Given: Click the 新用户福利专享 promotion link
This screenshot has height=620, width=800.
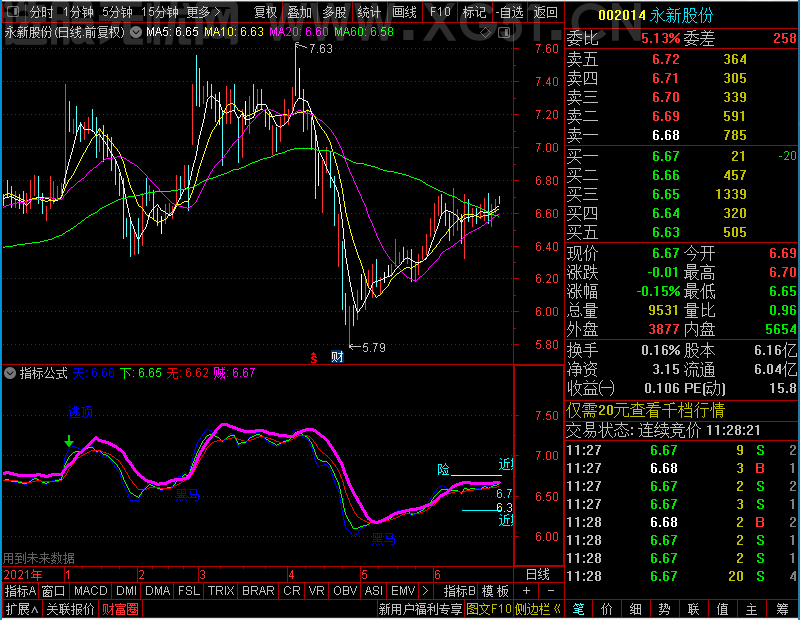Looking at the screenshot, I should 420,609.
